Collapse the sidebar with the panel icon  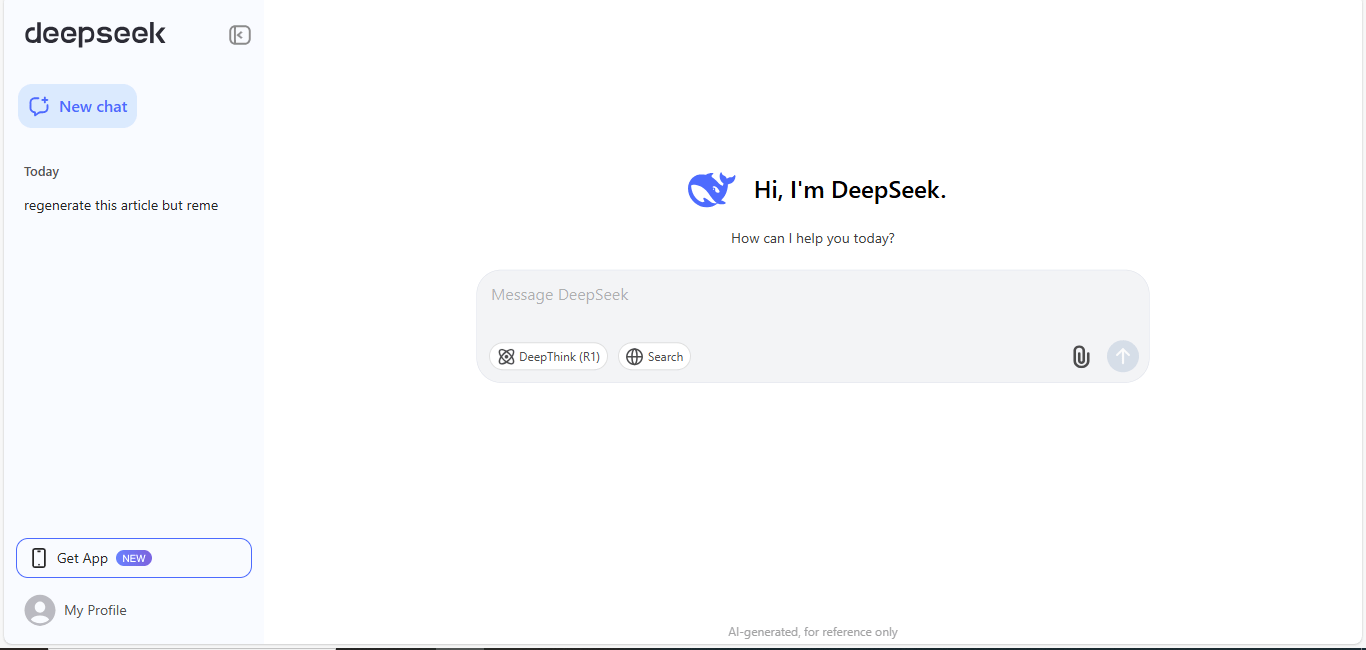click(x=240, y=35)
